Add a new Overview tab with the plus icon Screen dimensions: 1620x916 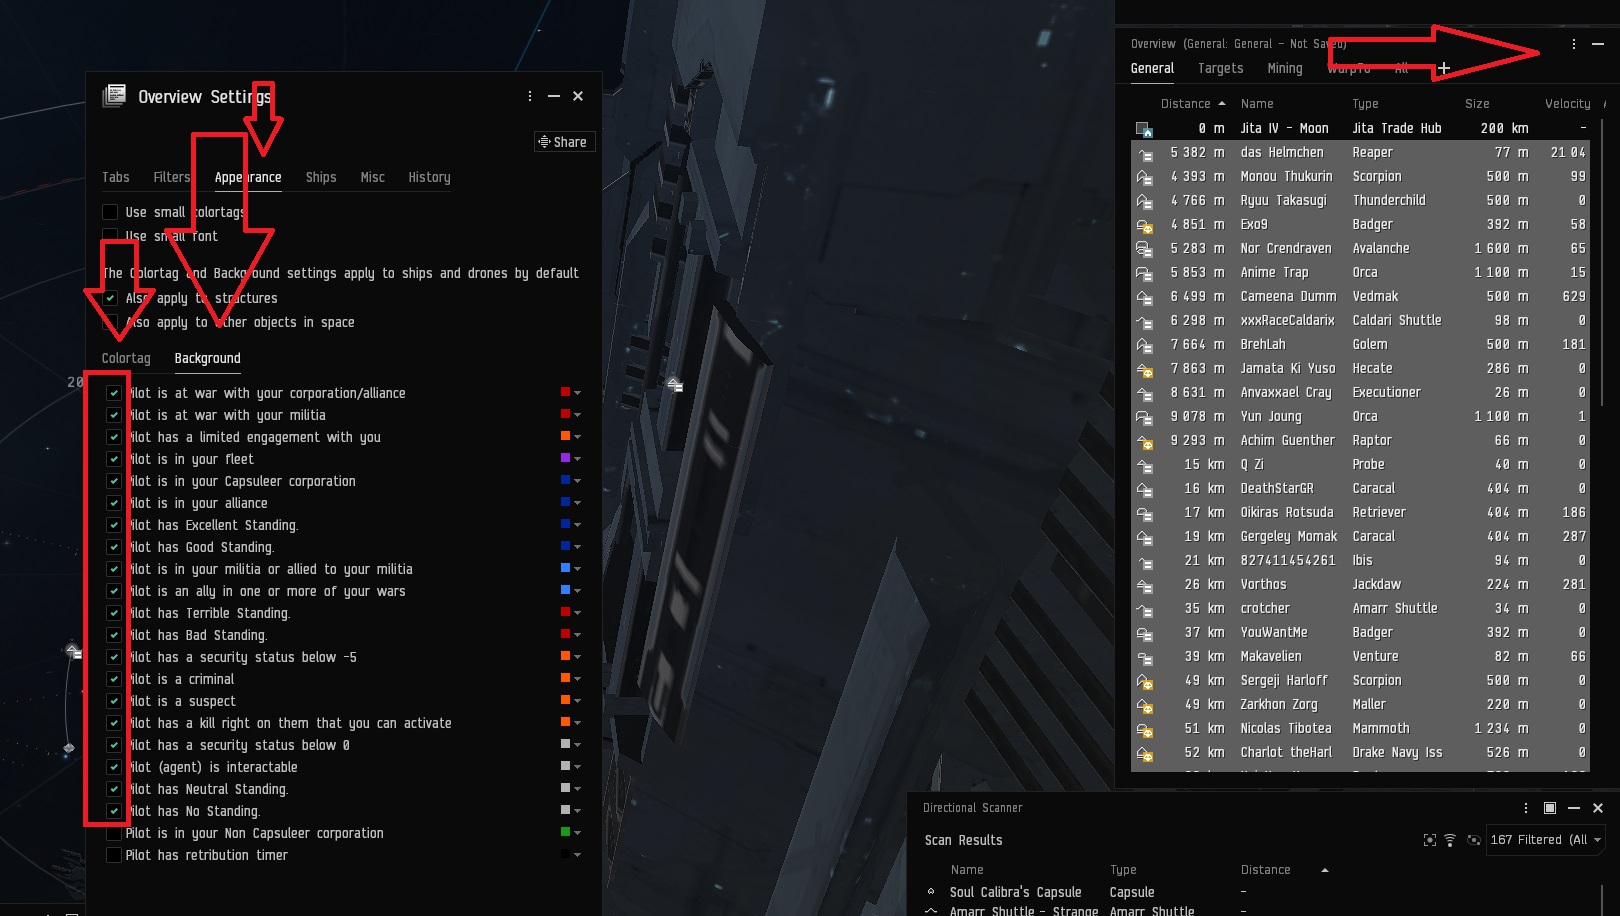point(1443,68)
